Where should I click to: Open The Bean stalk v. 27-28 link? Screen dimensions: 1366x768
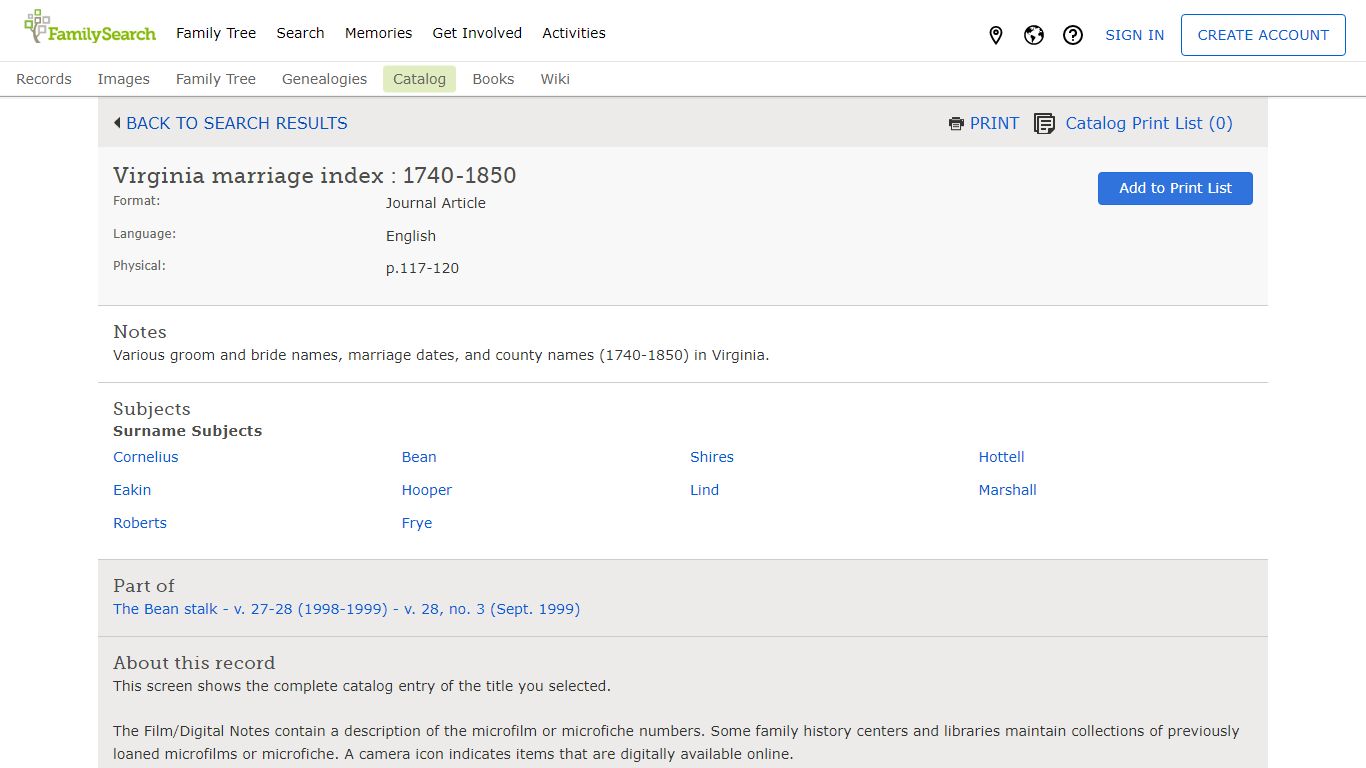(x=346, y=609)
